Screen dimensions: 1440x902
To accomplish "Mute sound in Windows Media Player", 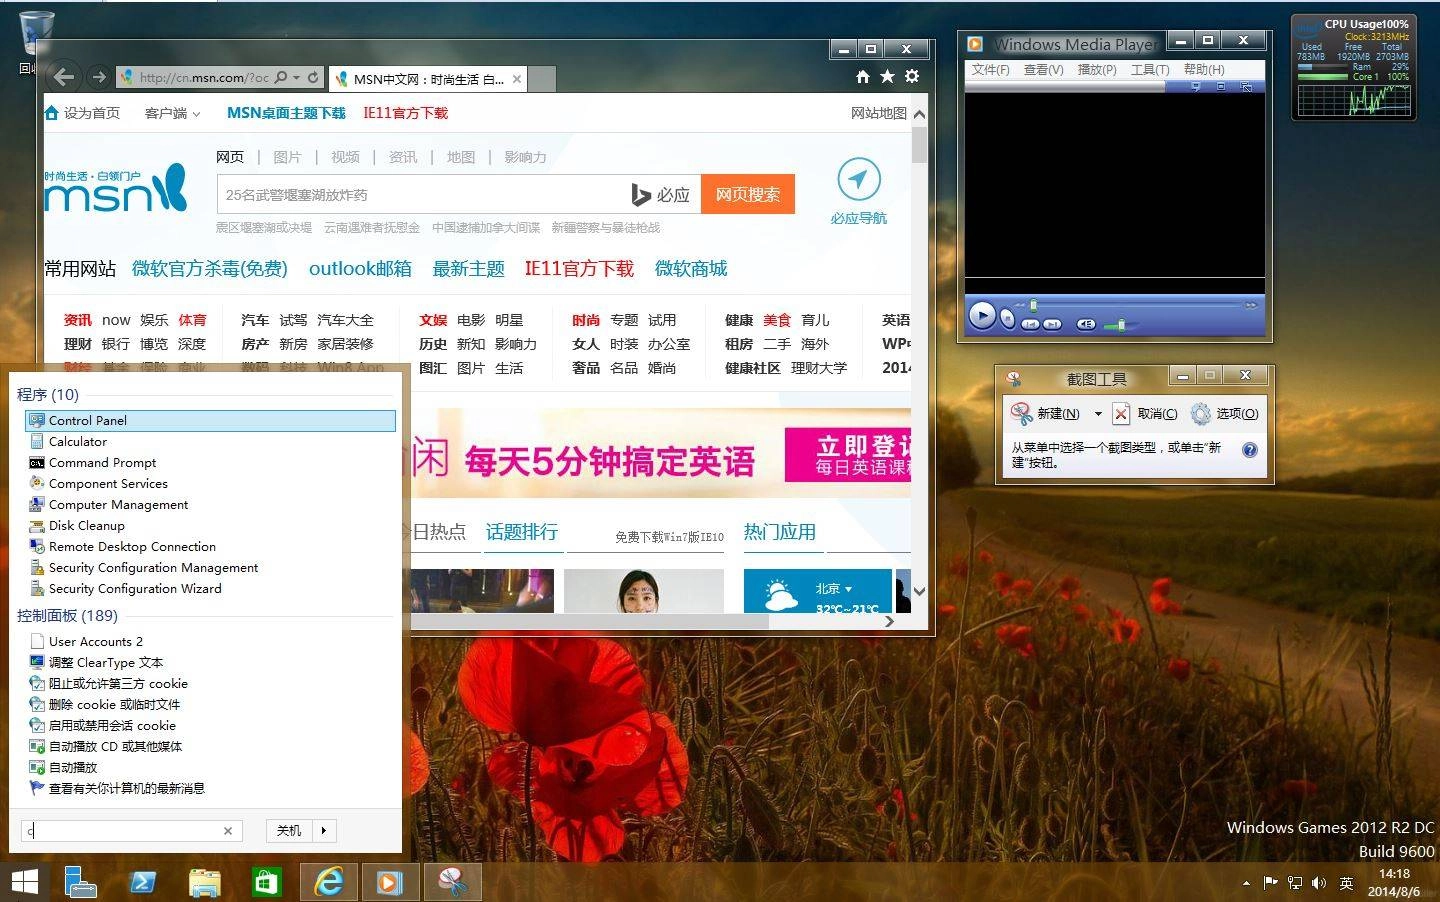I will pyautogui.click(x=1086, y=324).
